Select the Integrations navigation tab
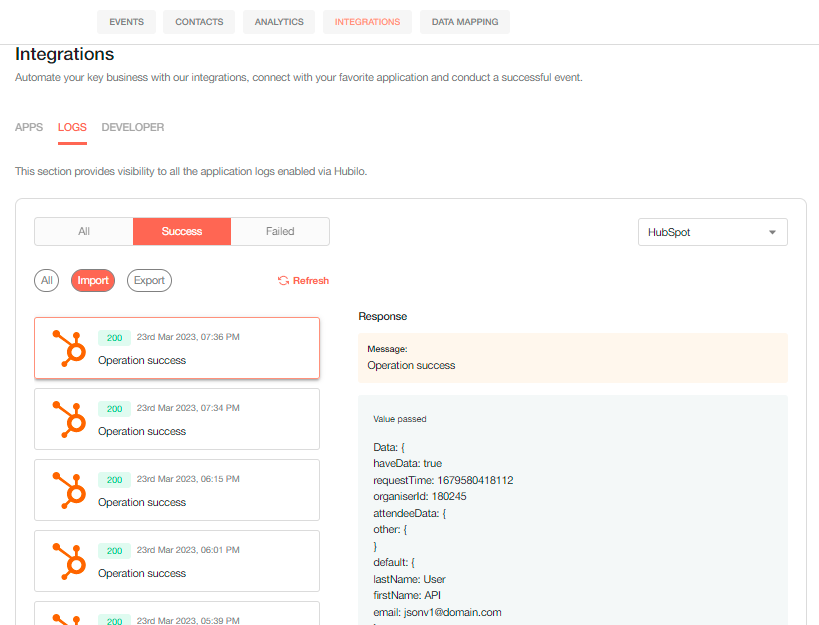 click(367, 22)
